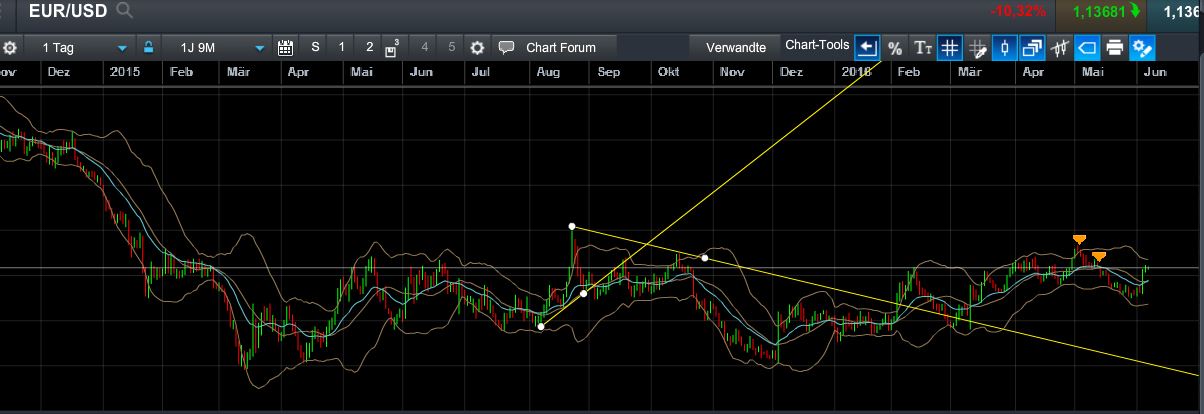Open the Chart-Tools menu
The image size is (1204, 414).
817,46
